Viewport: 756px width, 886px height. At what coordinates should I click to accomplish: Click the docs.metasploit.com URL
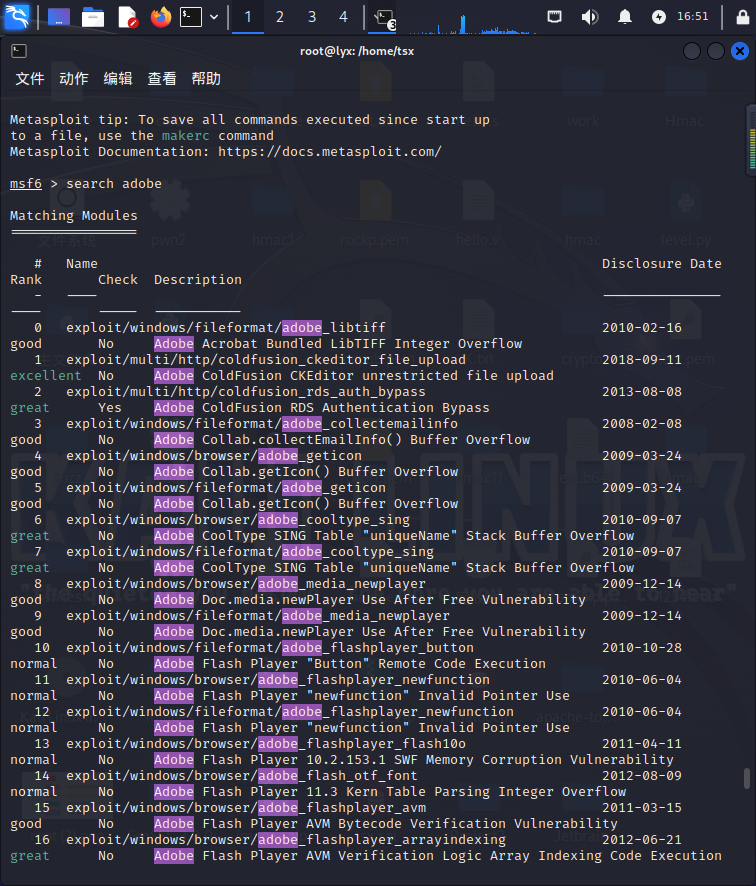[x=330, y=152]
